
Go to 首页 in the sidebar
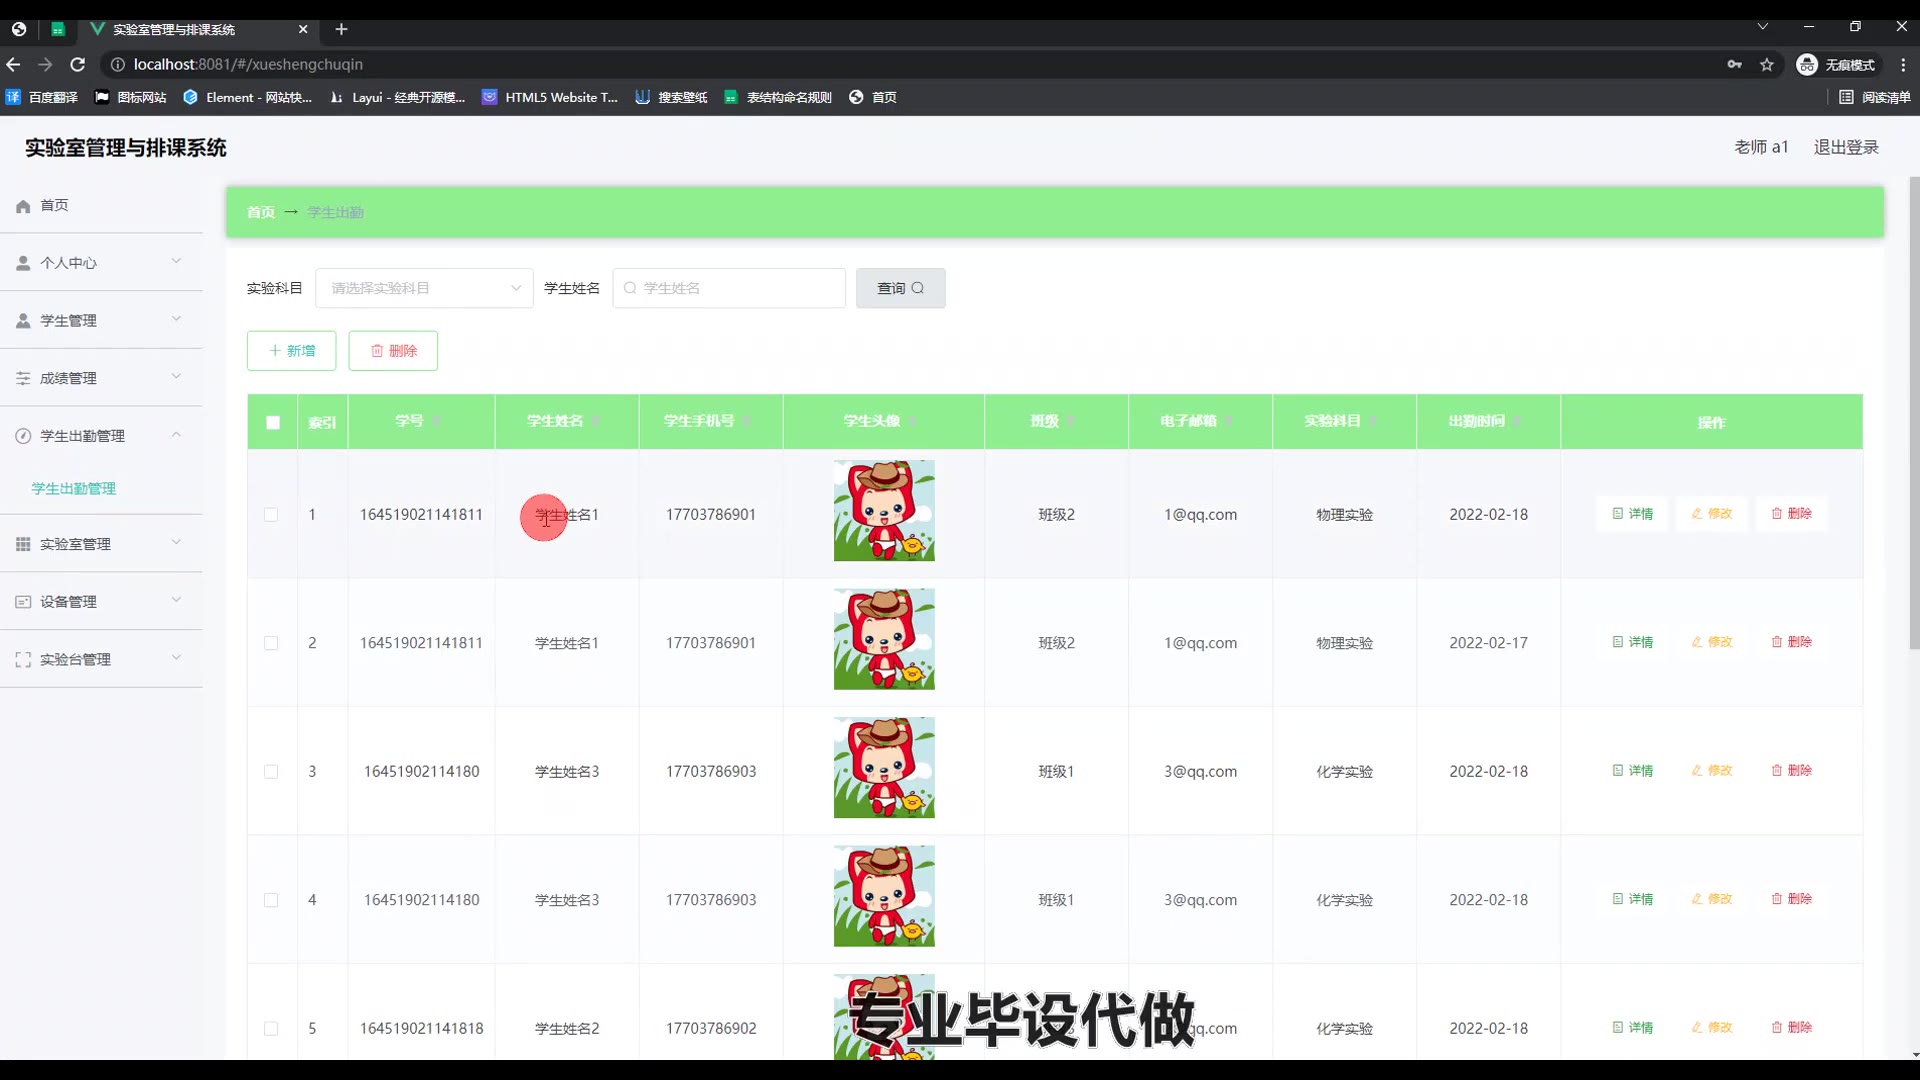point(101,205)
